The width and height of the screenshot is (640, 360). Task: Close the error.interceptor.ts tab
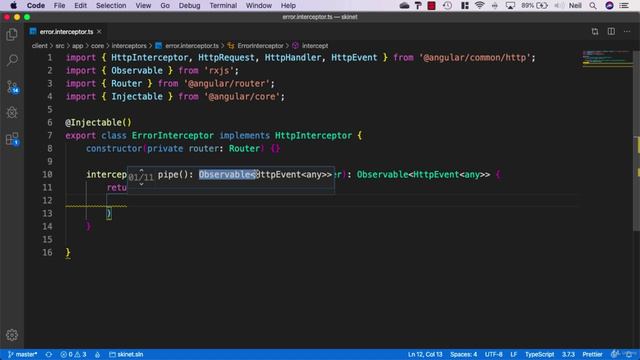99,31
